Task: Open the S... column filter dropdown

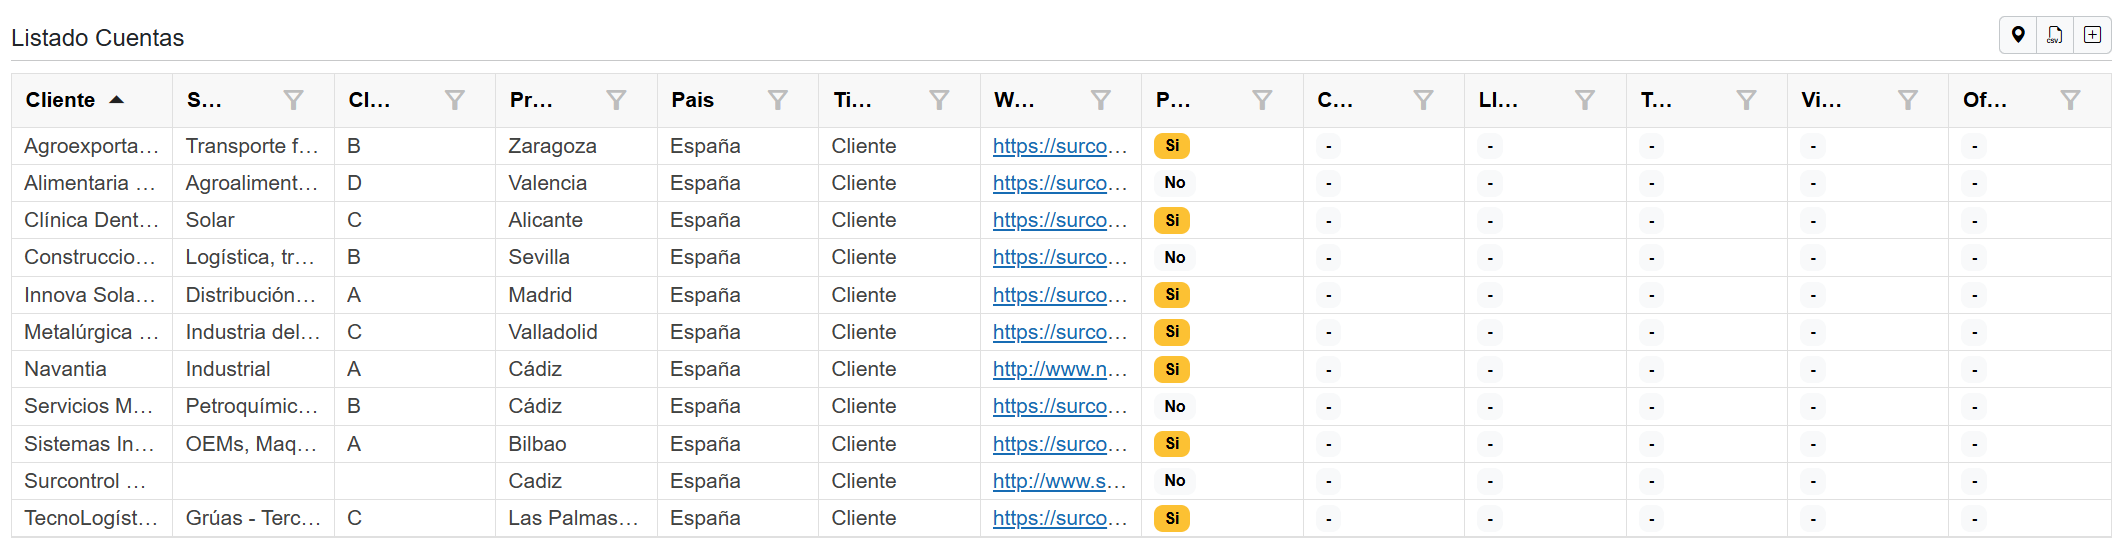Action: coord(293,100)
